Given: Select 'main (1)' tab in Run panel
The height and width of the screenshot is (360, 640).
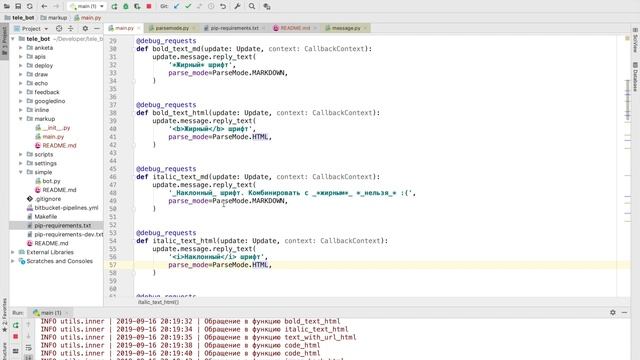Looking at the screenshot, I should [51, 313].
